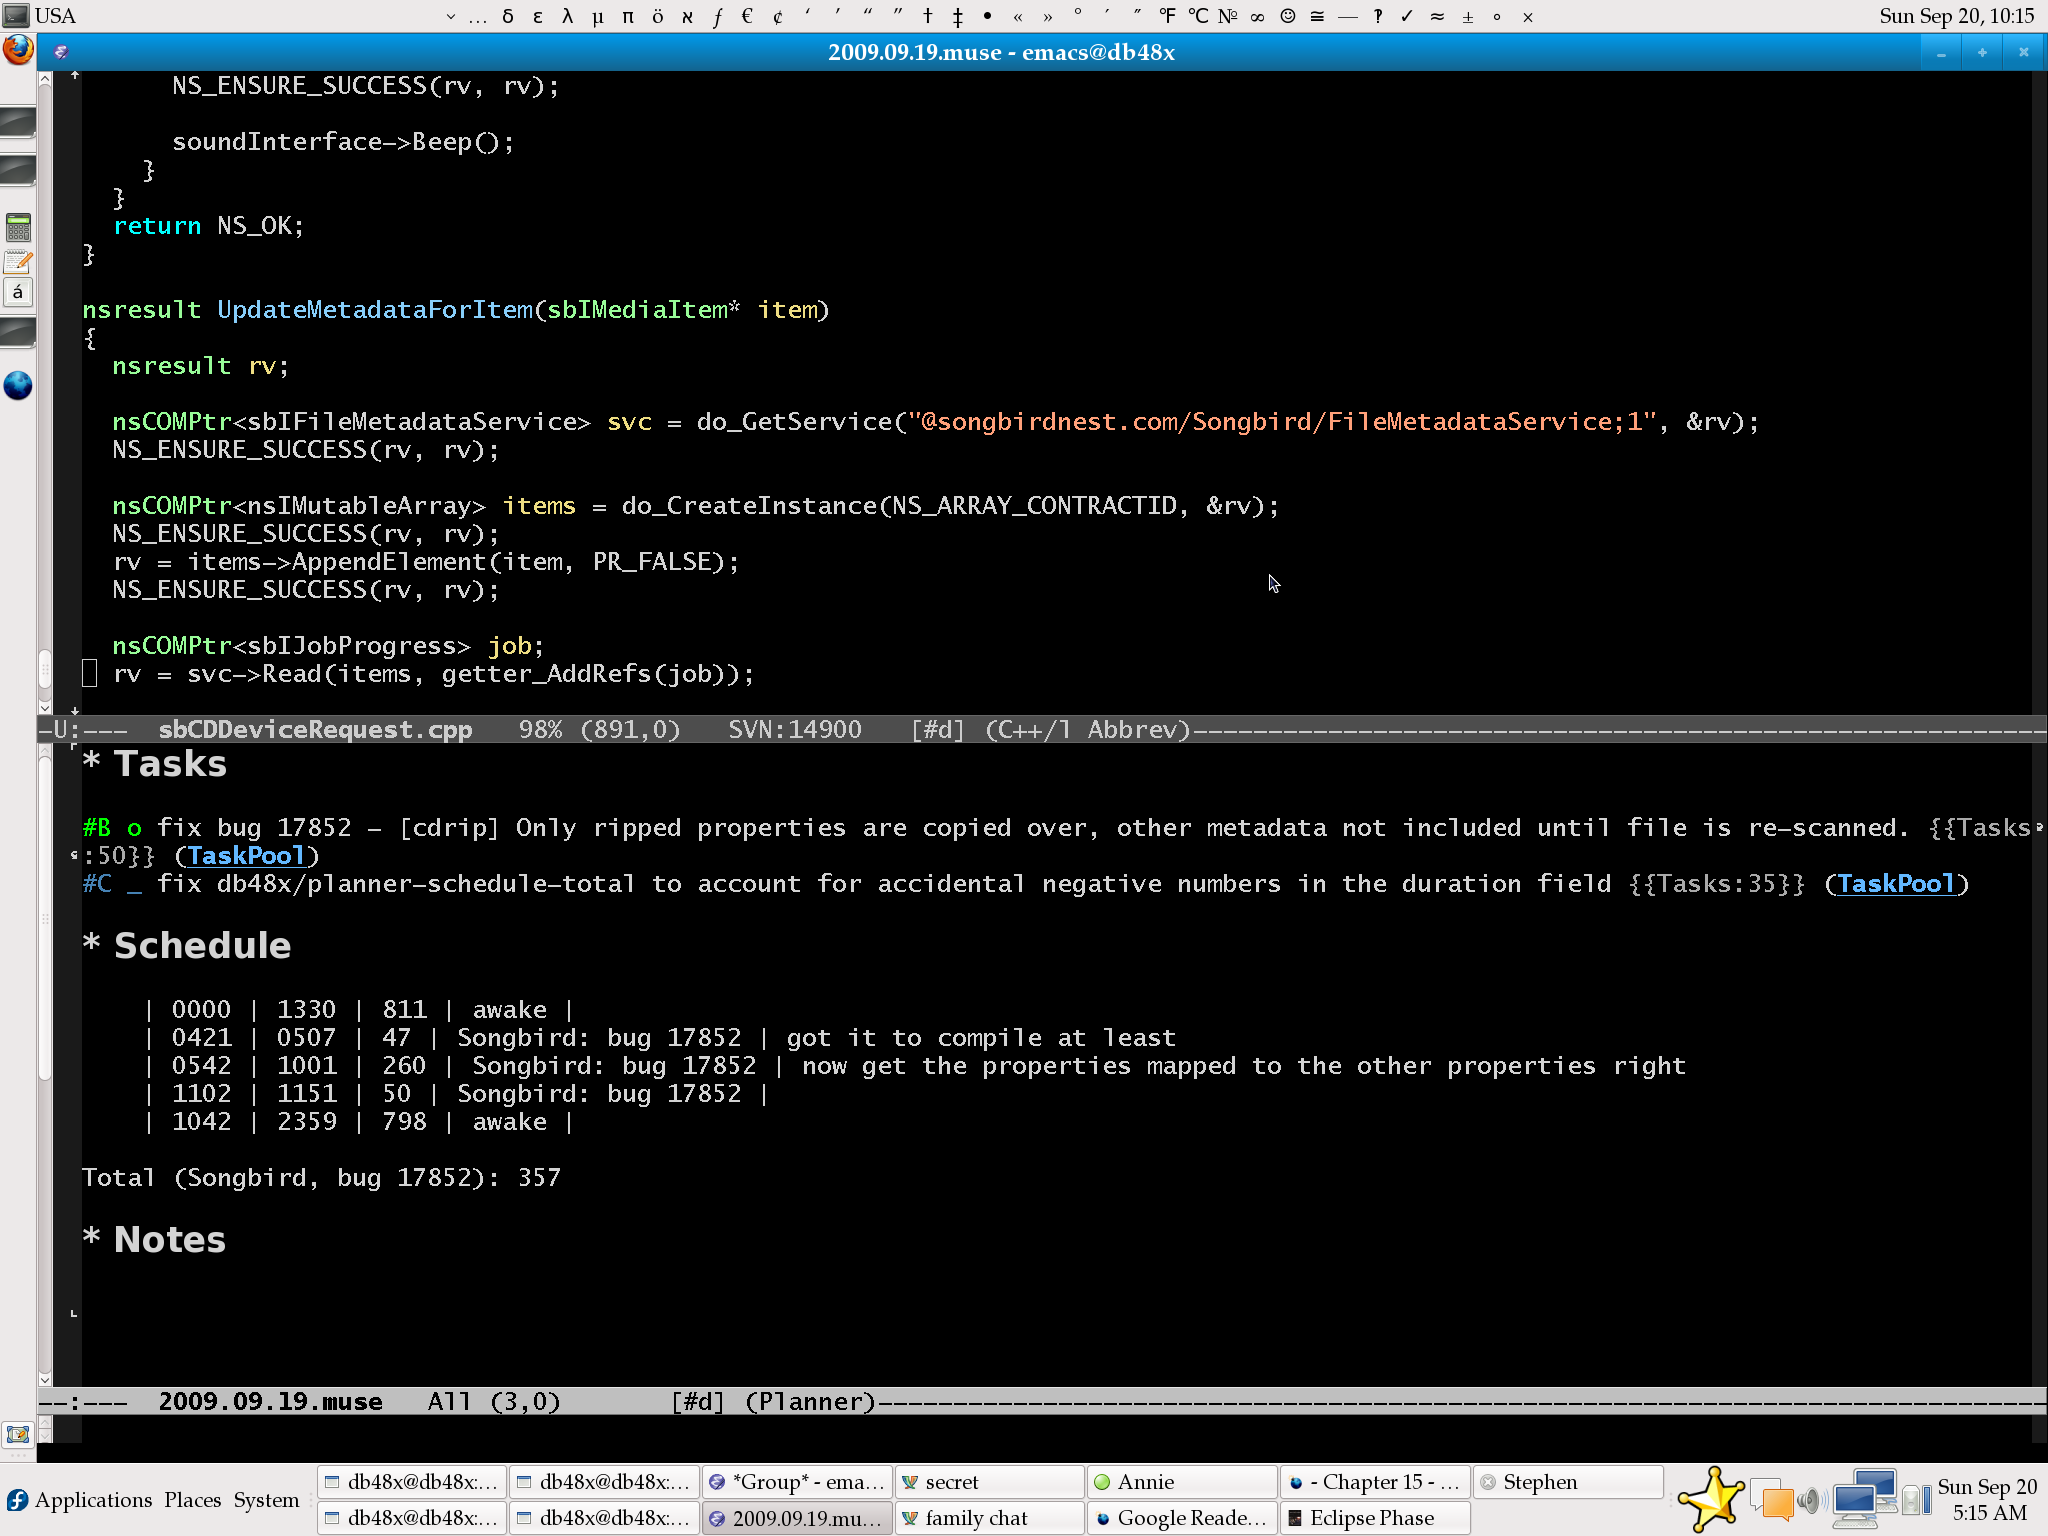
Task: Click the 'Total (Songbird, bug 17852): 357' line
Action: (321, 1178)
